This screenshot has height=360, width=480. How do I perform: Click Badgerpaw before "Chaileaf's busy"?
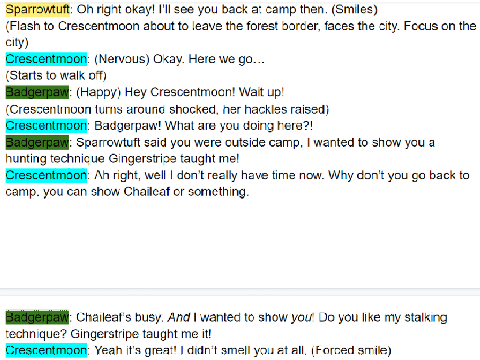[x=37, y=317]
